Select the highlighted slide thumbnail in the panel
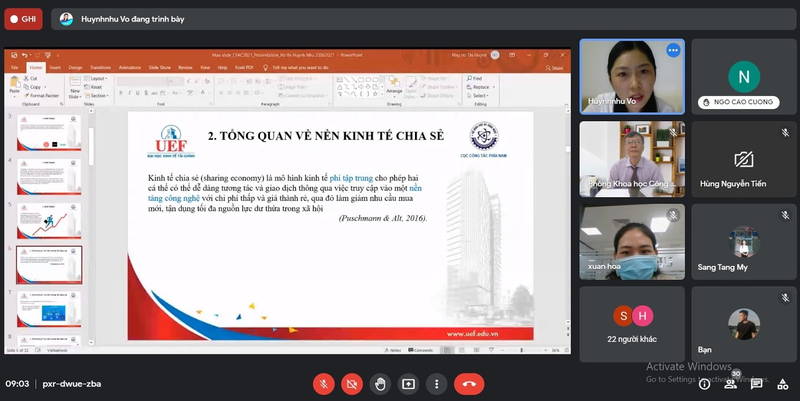Screen dimensions: 800x401 pos(49,265)
